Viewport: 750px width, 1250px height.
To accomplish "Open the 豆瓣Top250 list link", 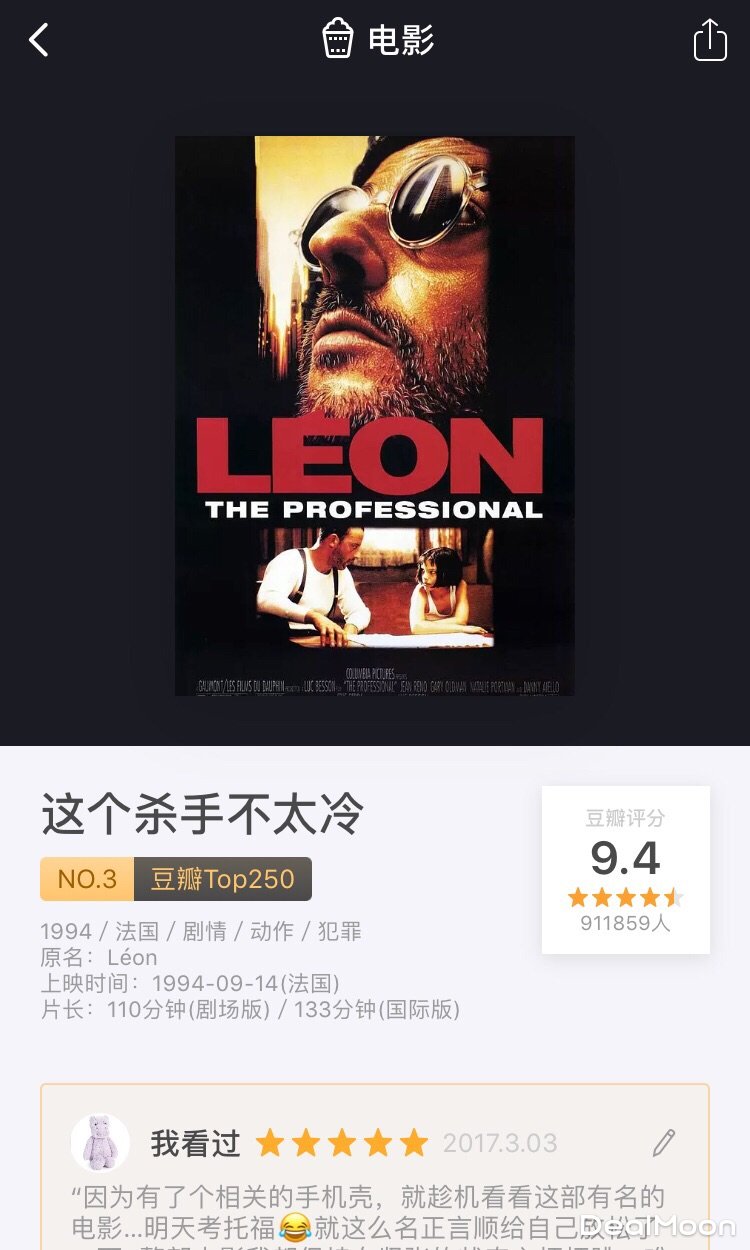I will [x=223, y=879].
